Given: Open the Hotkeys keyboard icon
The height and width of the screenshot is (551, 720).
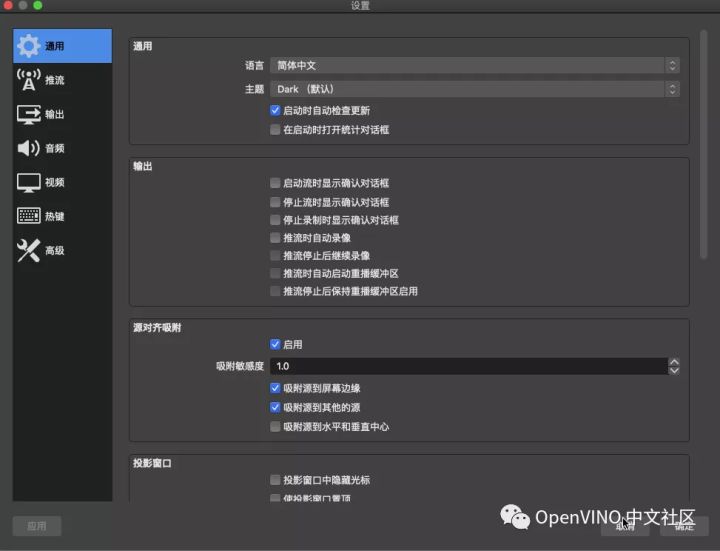Looking at the screenshot, I should tap(29, 216).
